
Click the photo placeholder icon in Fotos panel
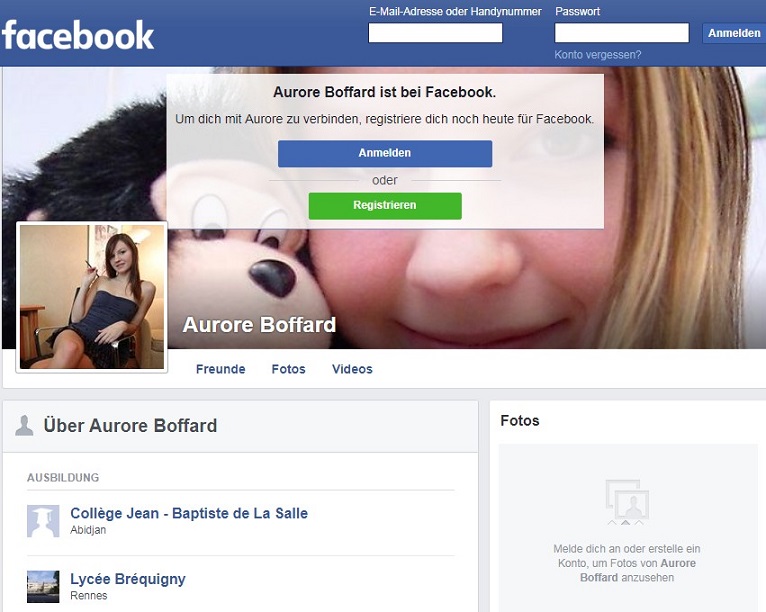[627, 502]
